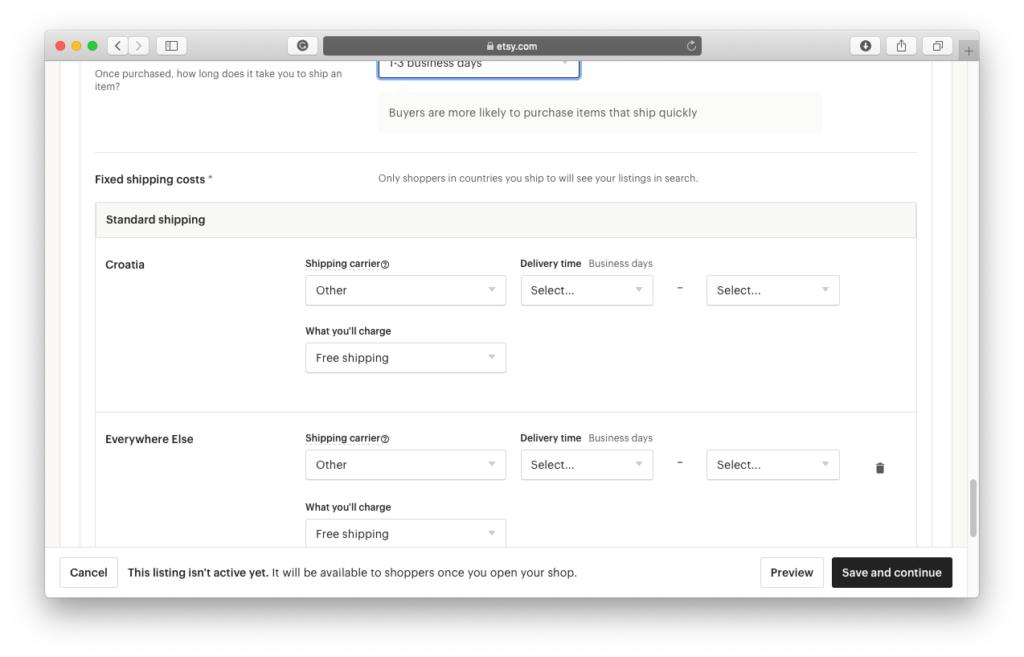This screenshot has width=1024, height=657.
Task: Click the Cancel button
Action: point(89,573)
